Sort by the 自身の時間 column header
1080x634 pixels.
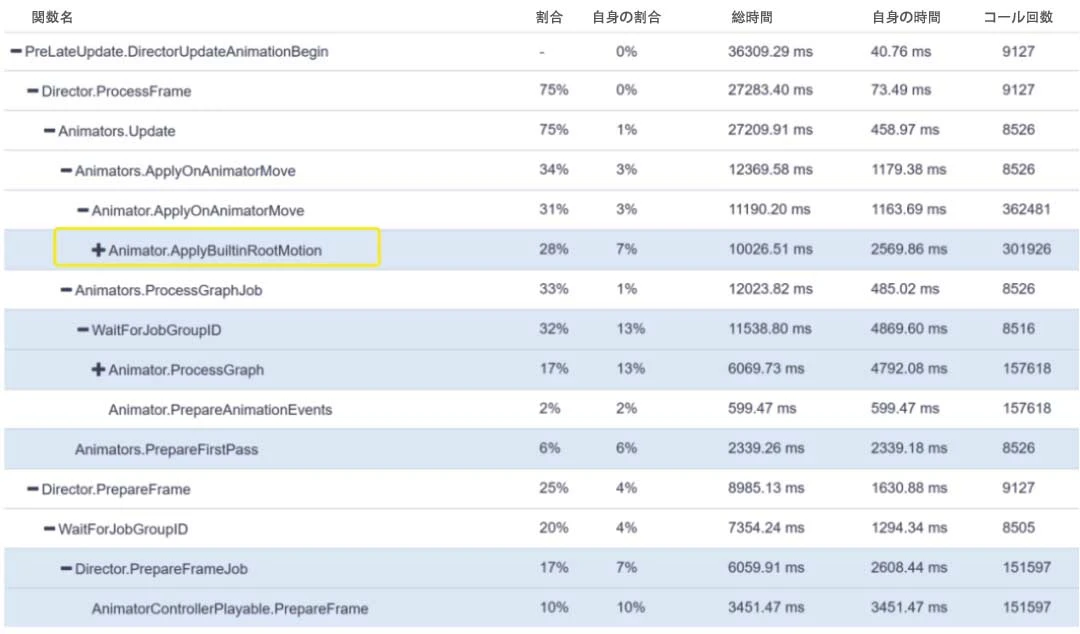click(x=906, y=17)
